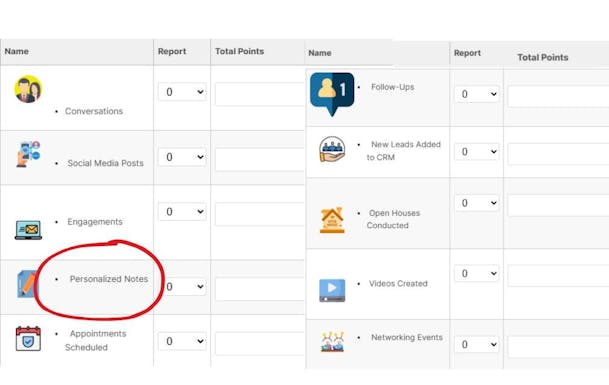
Task: Click the Conversations couple icon
Action: (28, 89)
